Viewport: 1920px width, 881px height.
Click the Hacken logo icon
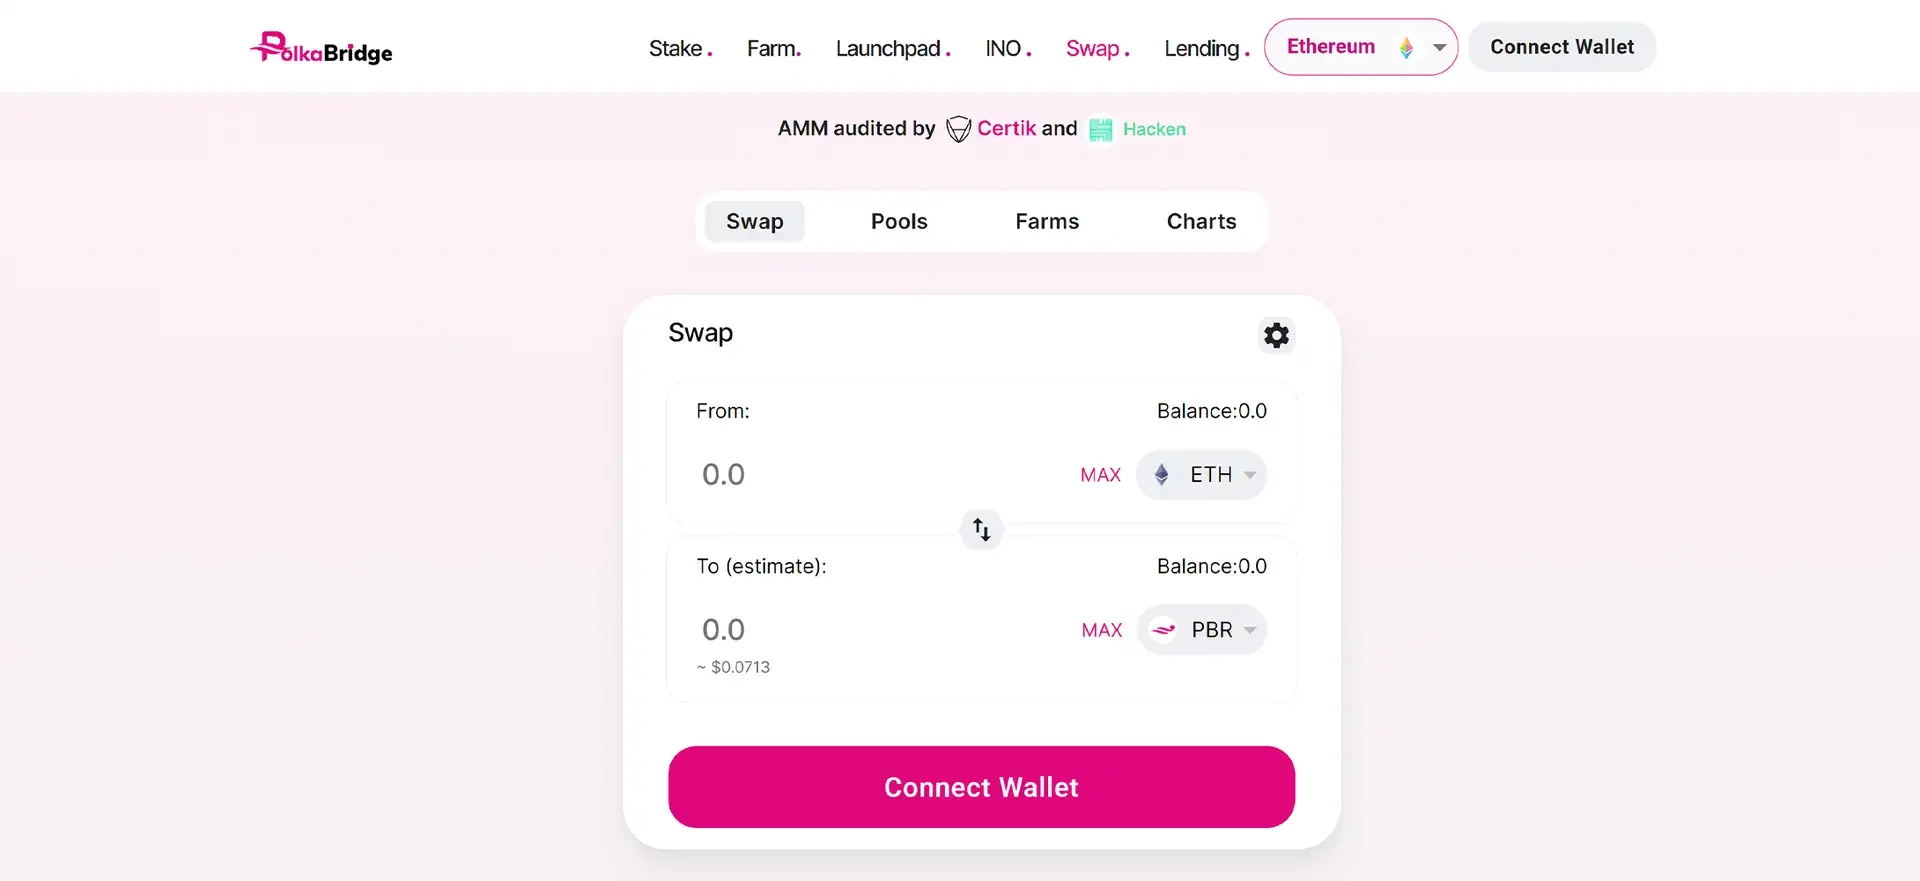click(1100, 130)
